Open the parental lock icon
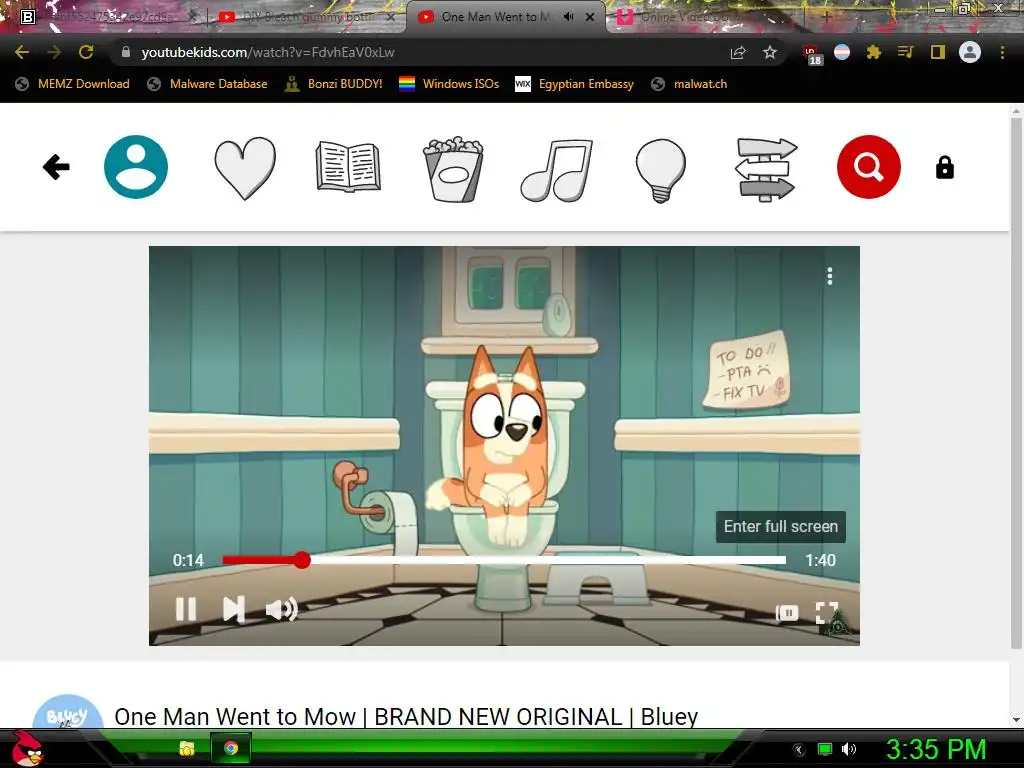The image size is (1024, 768). tap(944, 167)
